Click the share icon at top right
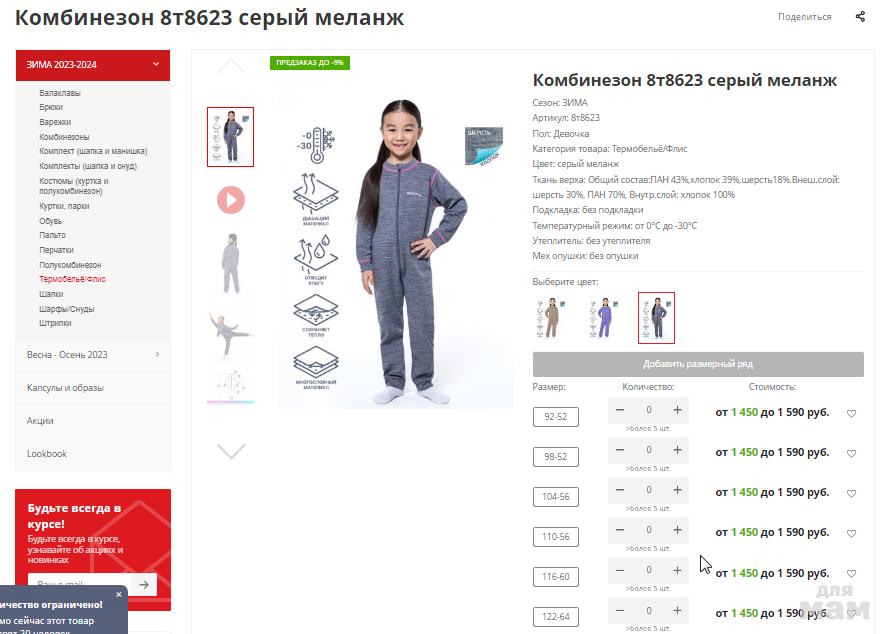The height and width of the screenshot is (634, 885). [860, 16]
